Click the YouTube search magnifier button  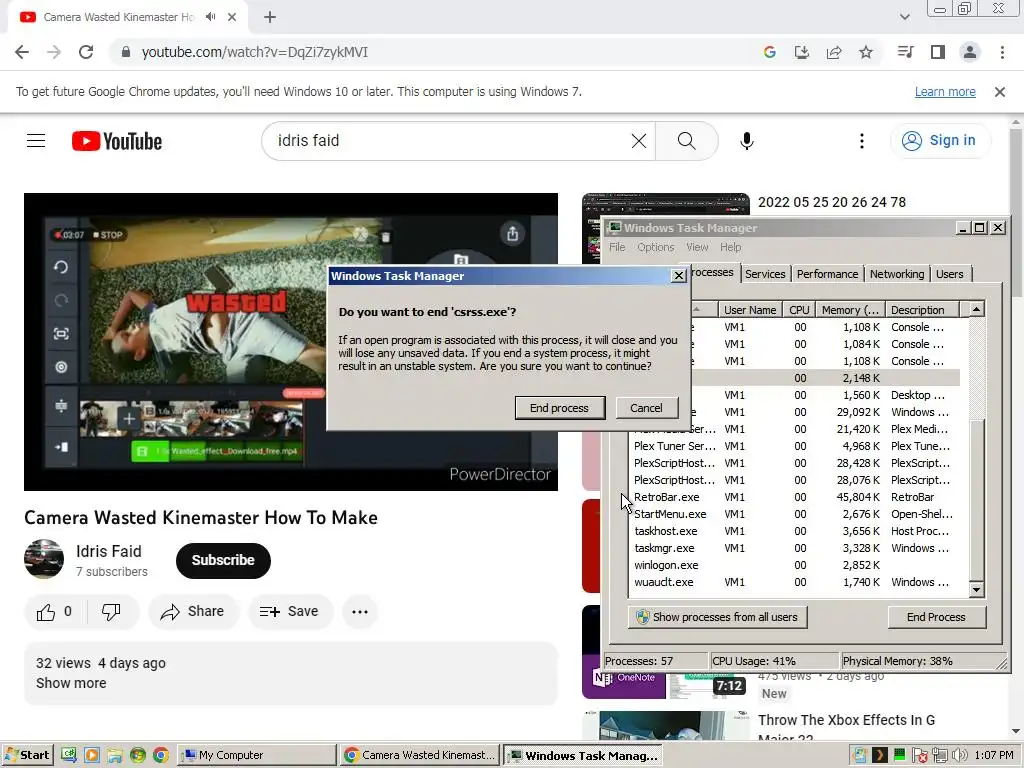(x=686, y=140)
